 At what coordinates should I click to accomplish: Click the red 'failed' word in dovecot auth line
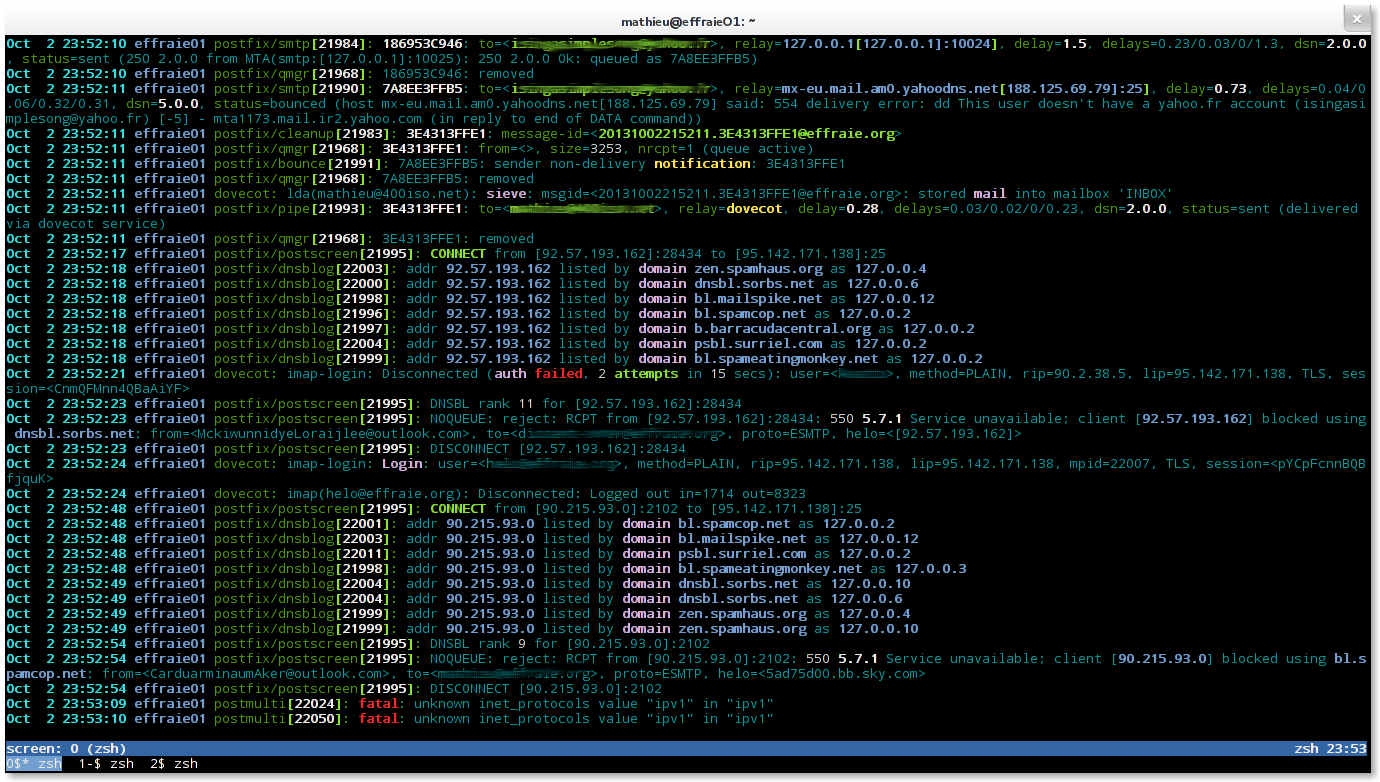(x=558, y=374)
